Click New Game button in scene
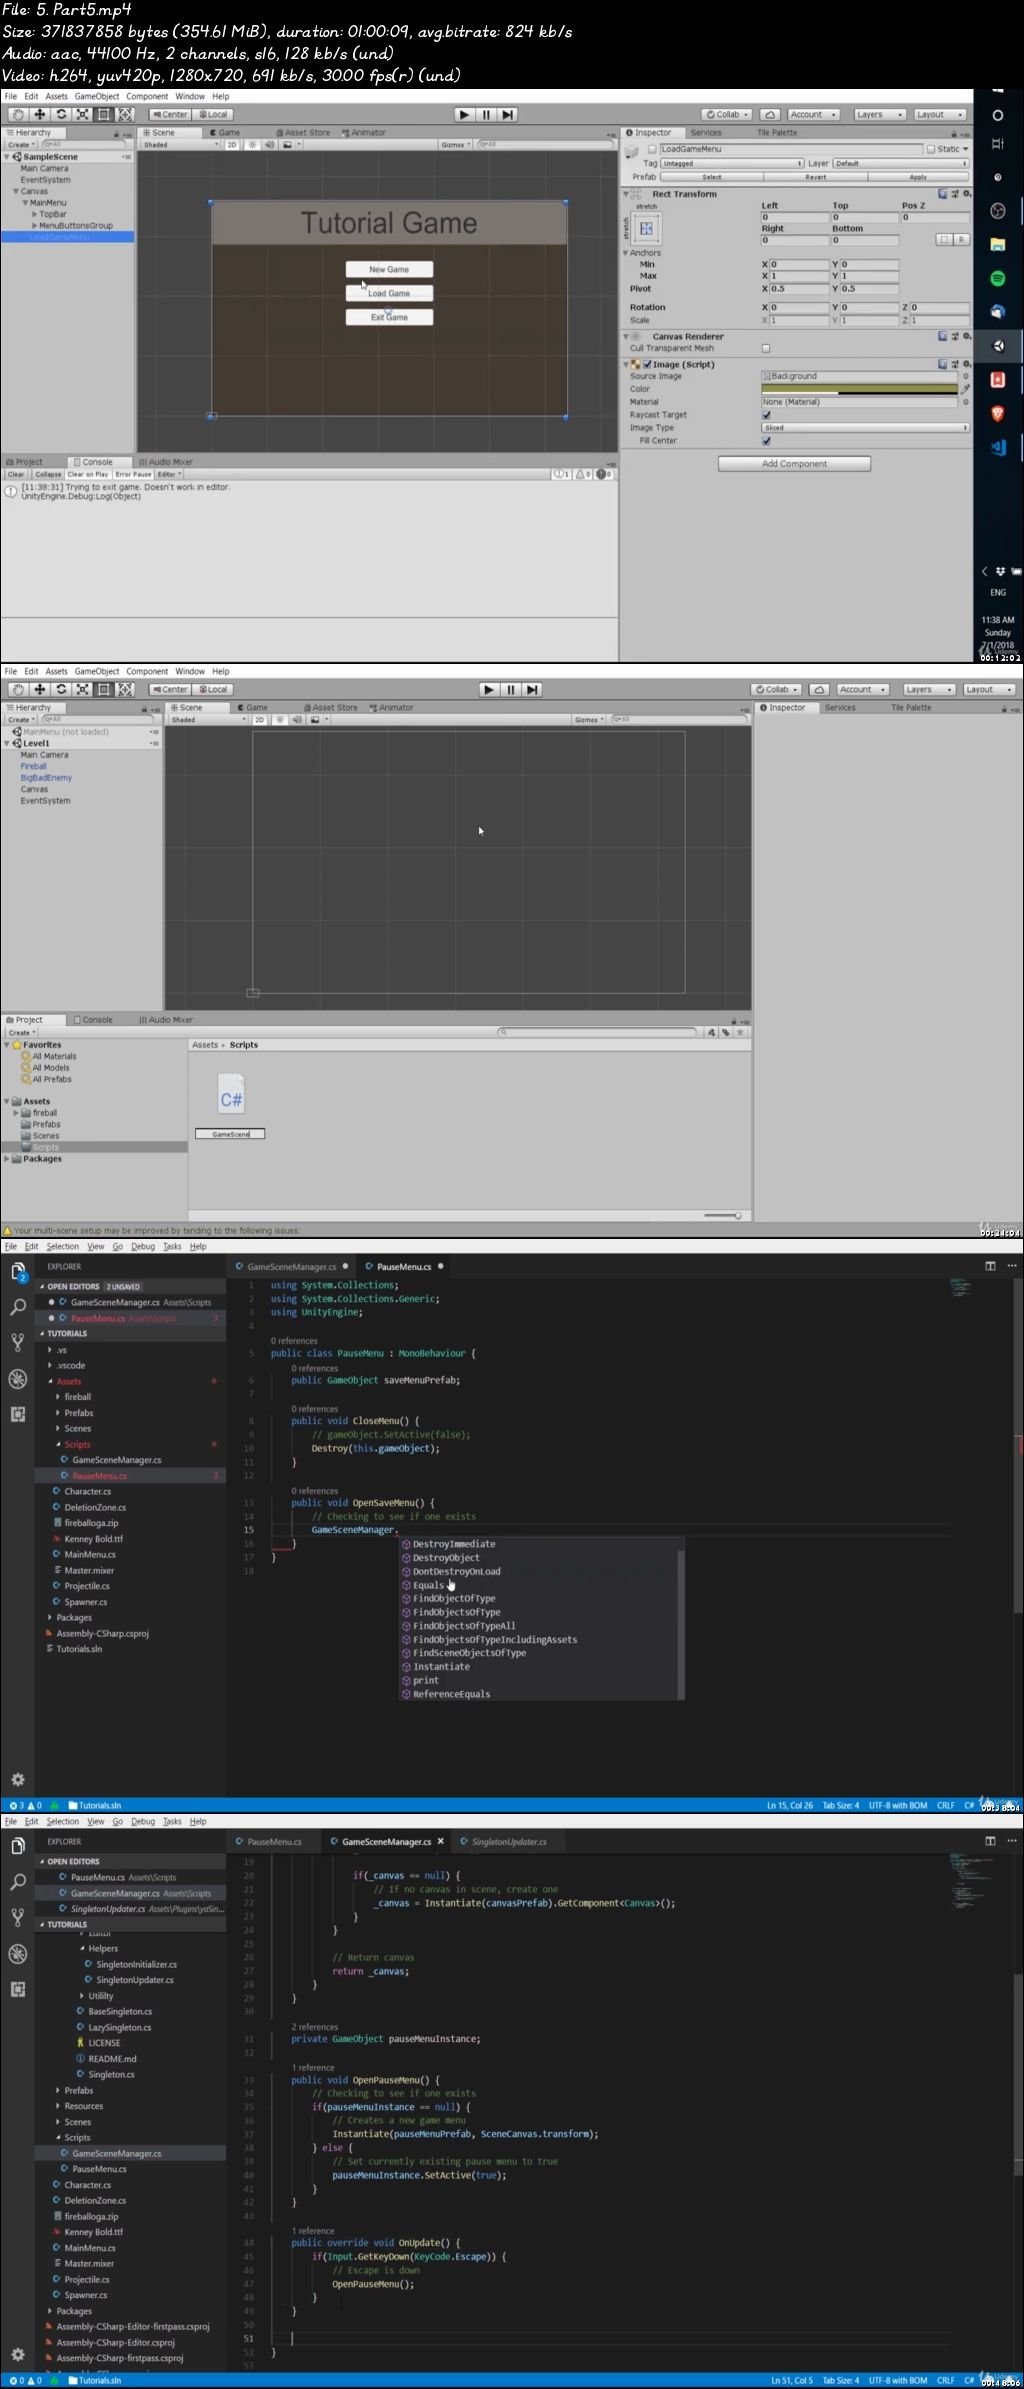The height and width of the screenshot is (2389, 1024). (x=389, y=269)
